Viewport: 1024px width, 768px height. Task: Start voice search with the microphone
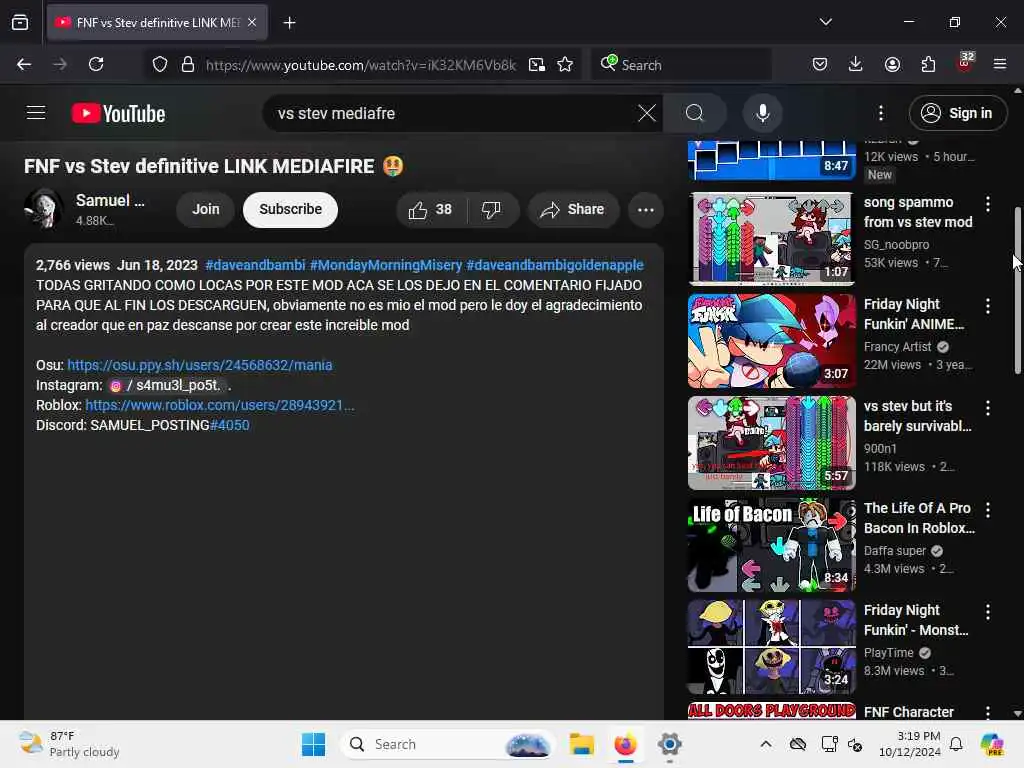tap(762, 113)
